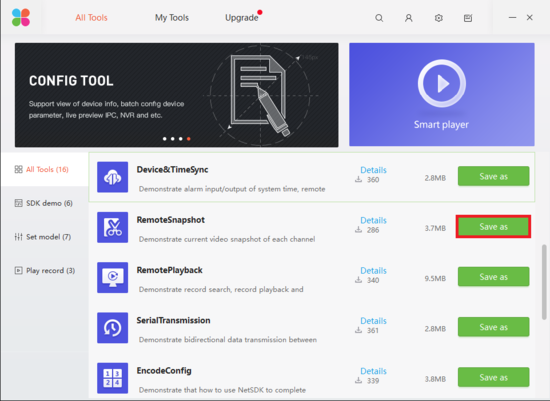The width and height of the screenshot is (550, 401).
Task: Click the SerialTransmission clock icon
Action: tap(113, 328)
